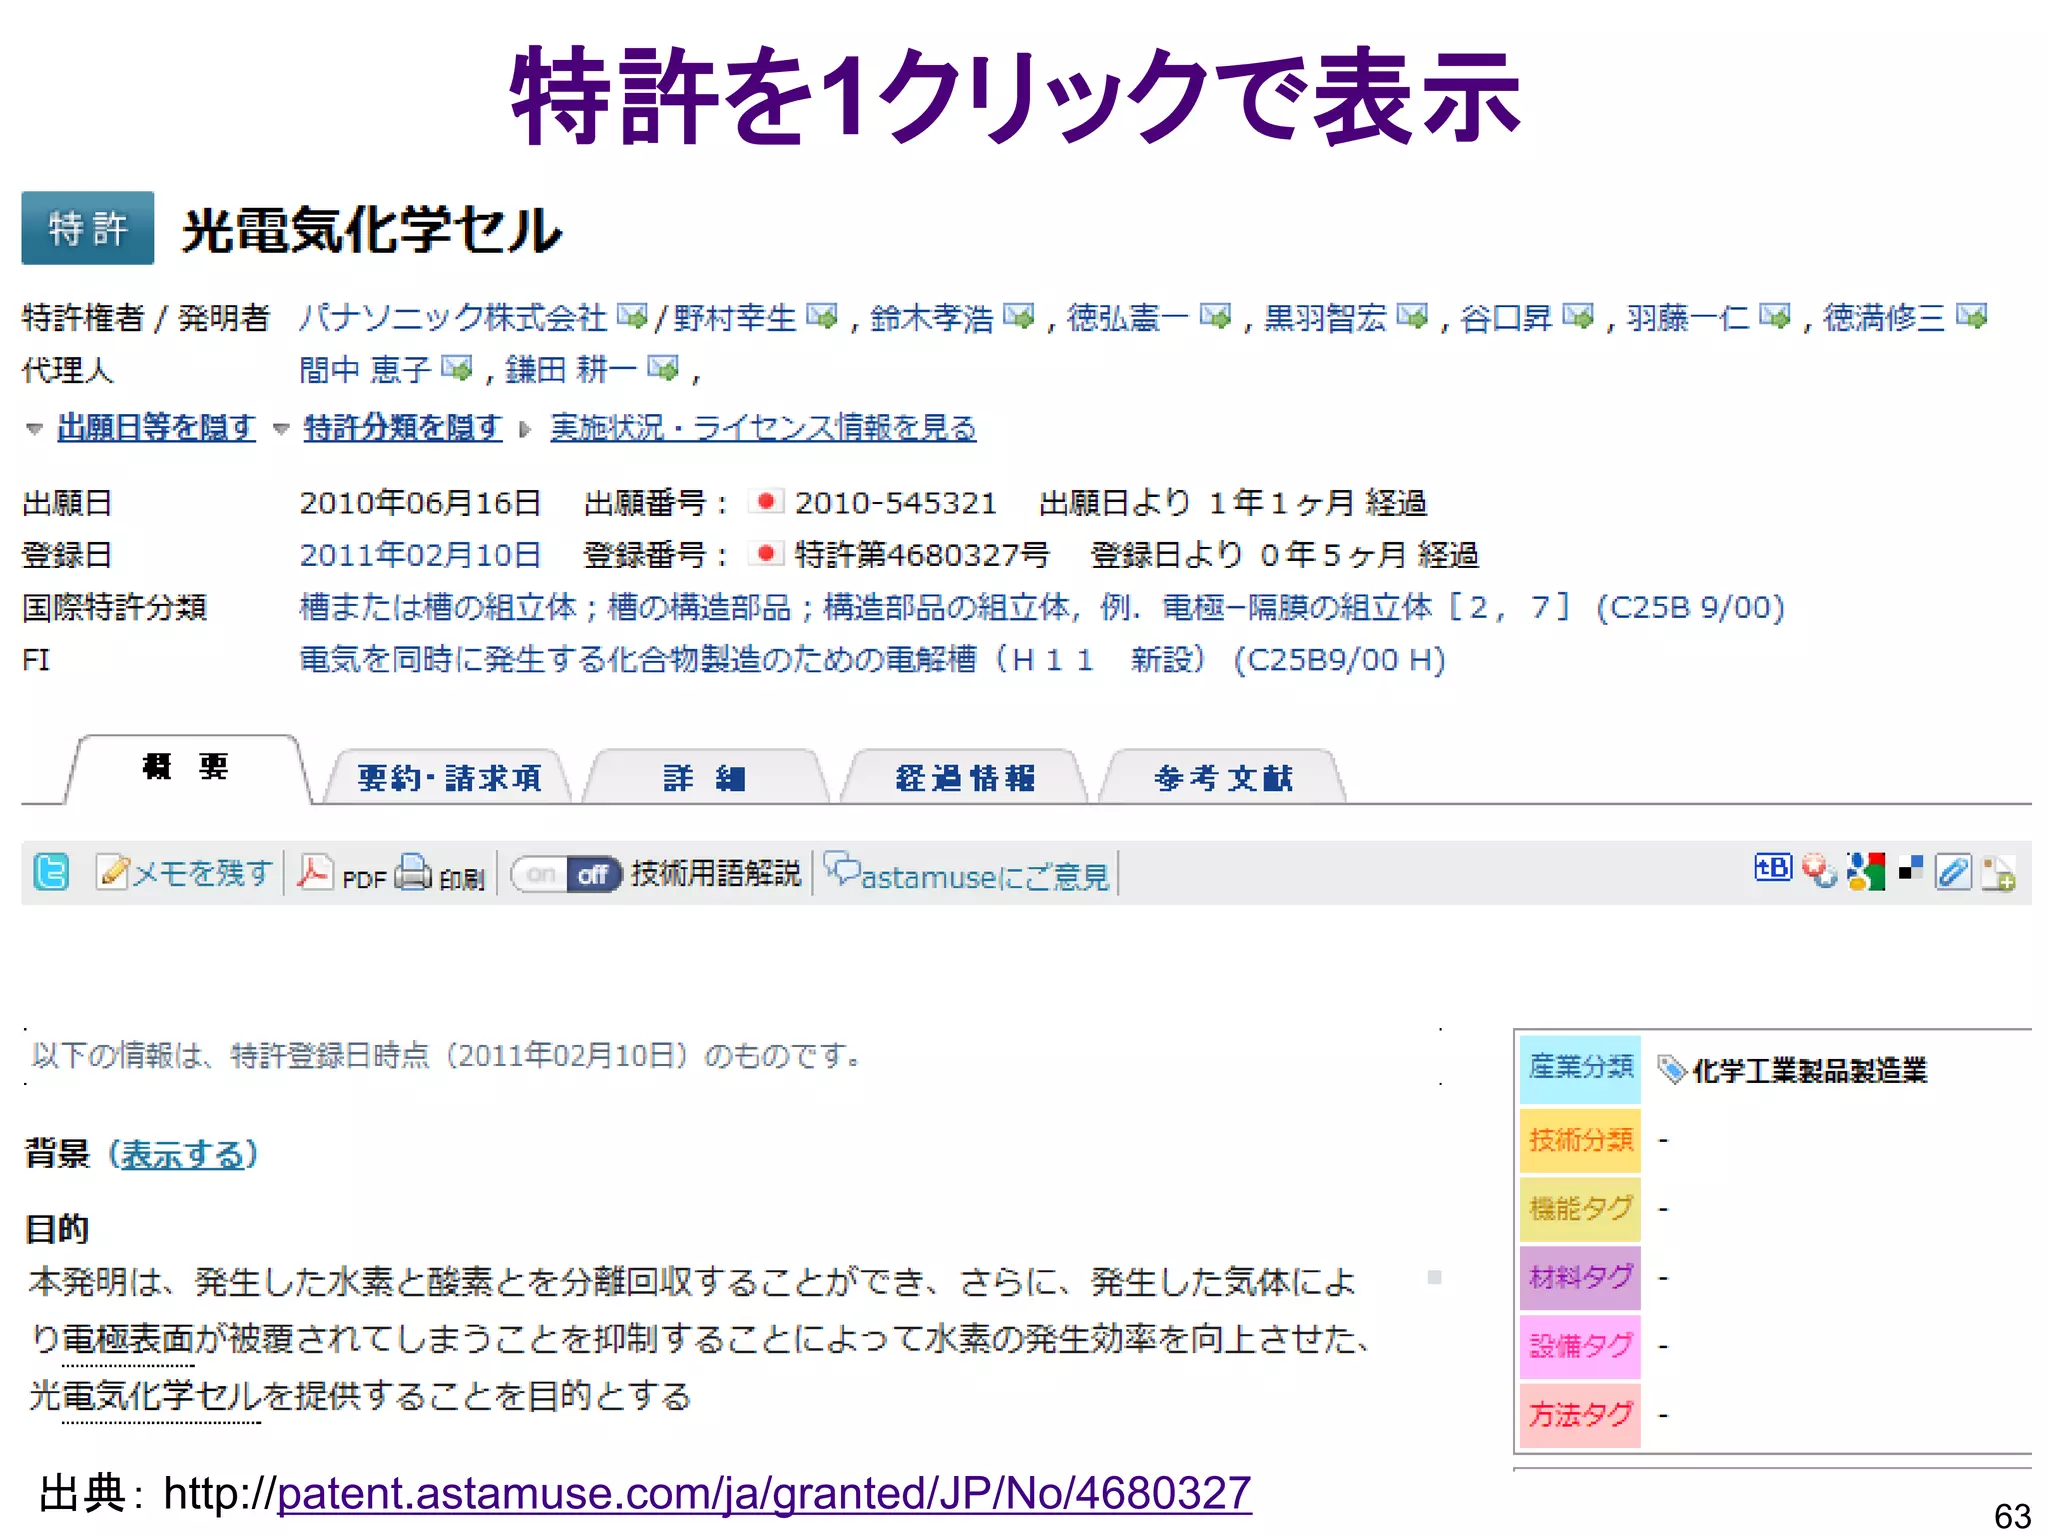
Task: Click the tag icon beside 化学工業製品製造業
Action: pyautogui.click(x=1672, y=1070)
